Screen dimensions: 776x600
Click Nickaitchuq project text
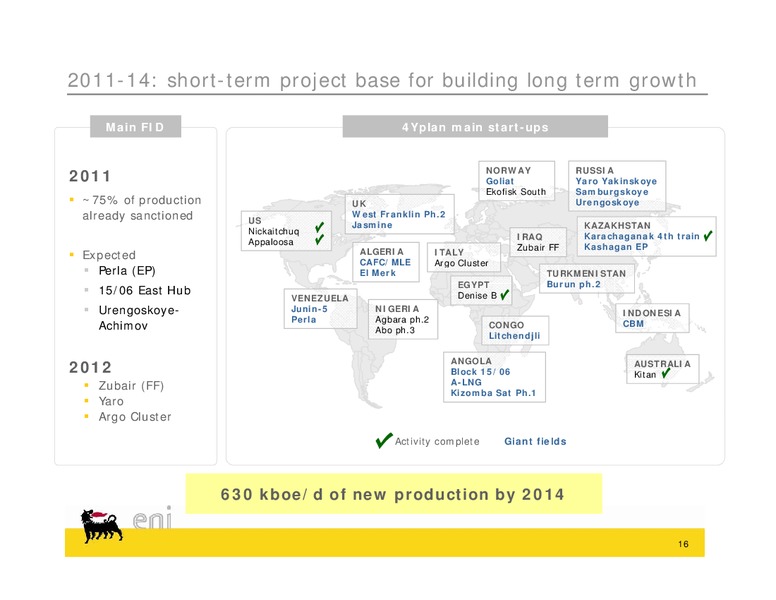[x=274, y=231]
